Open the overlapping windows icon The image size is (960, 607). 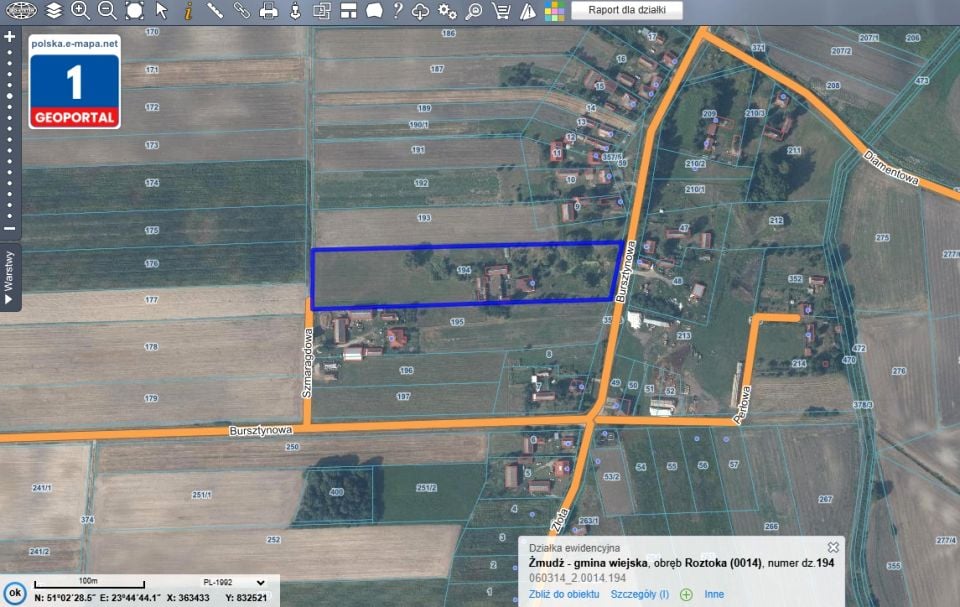tap(321, 10)
